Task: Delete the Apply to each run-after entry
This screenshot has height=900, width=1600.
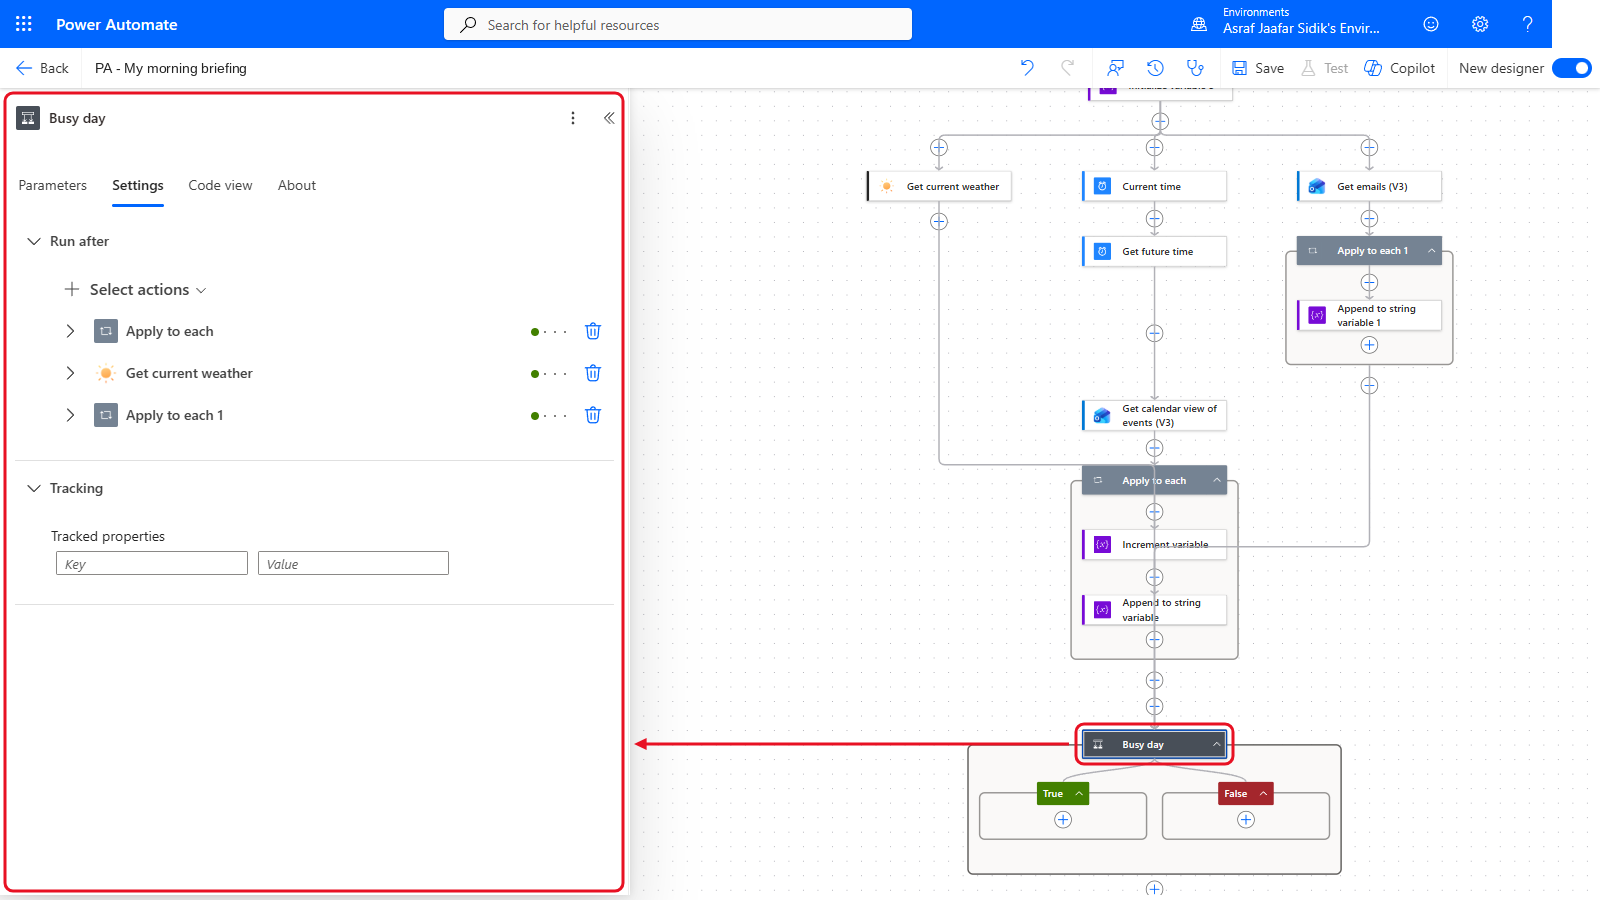Action: point(593,331)
